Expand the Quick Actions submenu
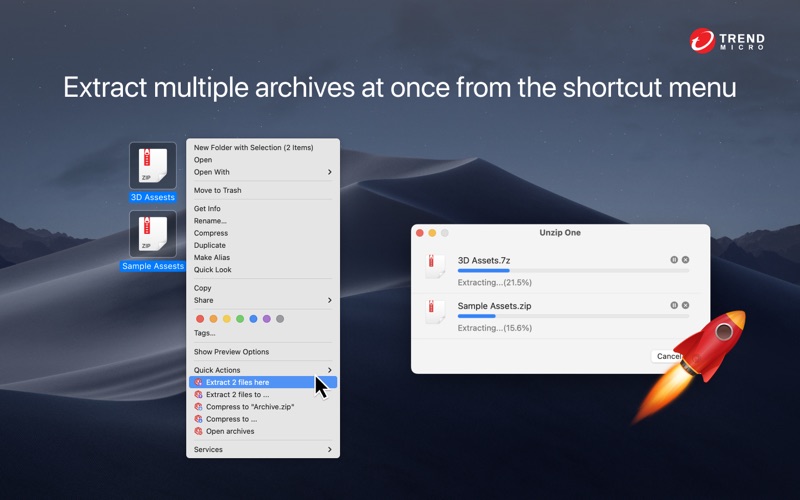This screenshot has width=800, height=500. (x=263, y=370)
